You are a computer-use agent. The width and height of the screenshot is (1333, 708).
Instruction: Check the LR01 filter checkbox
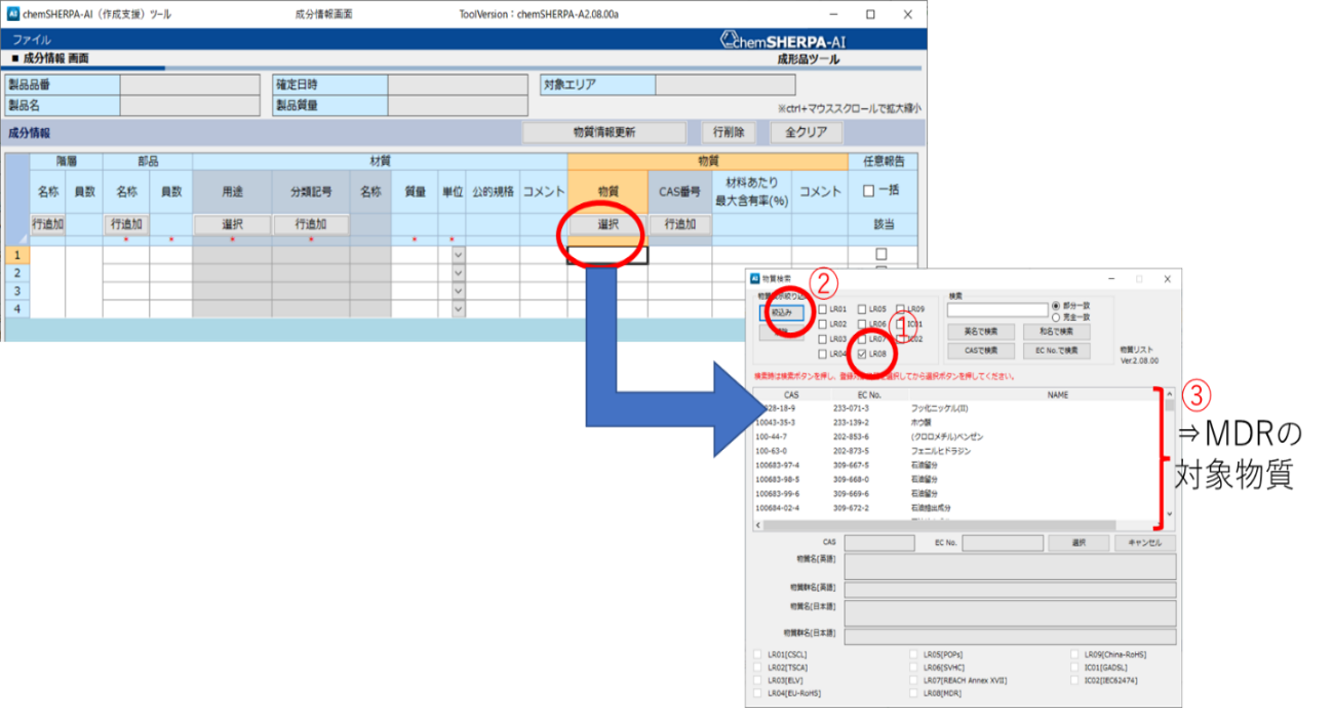(822, 310)
